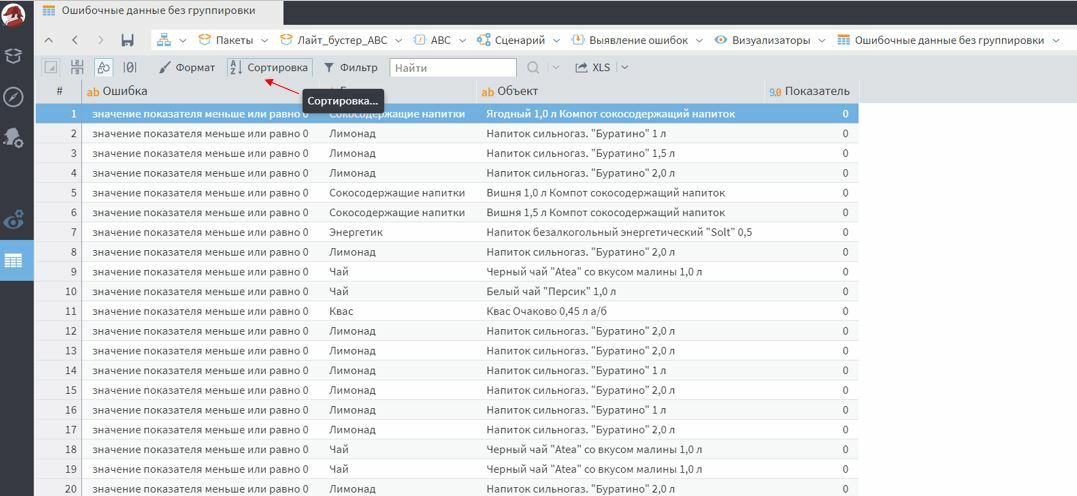Expand dropdown arrow after Визуализаторы
This screenshot has width=1077, height=496.
click(x=821, y=40)
